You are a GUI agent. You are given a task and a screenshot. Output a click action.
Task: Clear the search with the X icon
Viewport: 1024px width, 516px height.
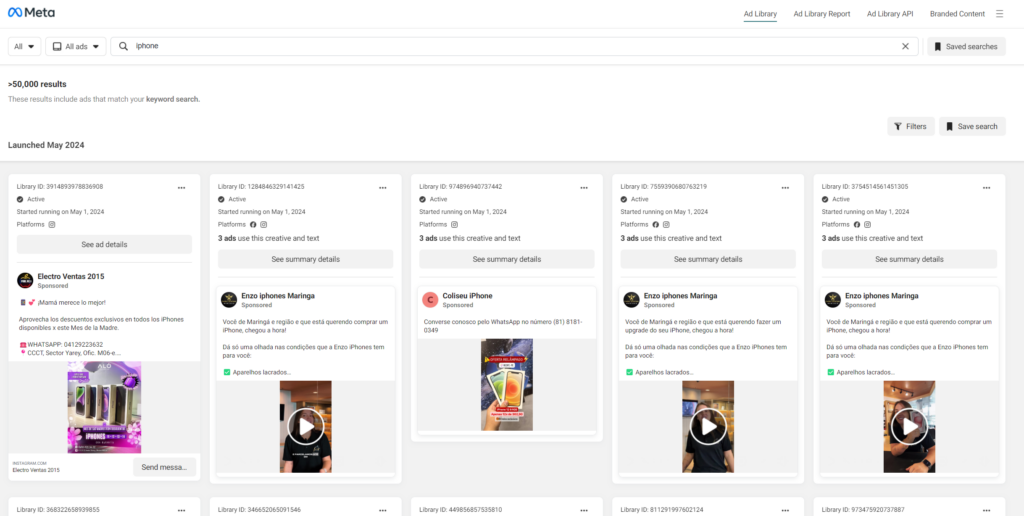905,46
